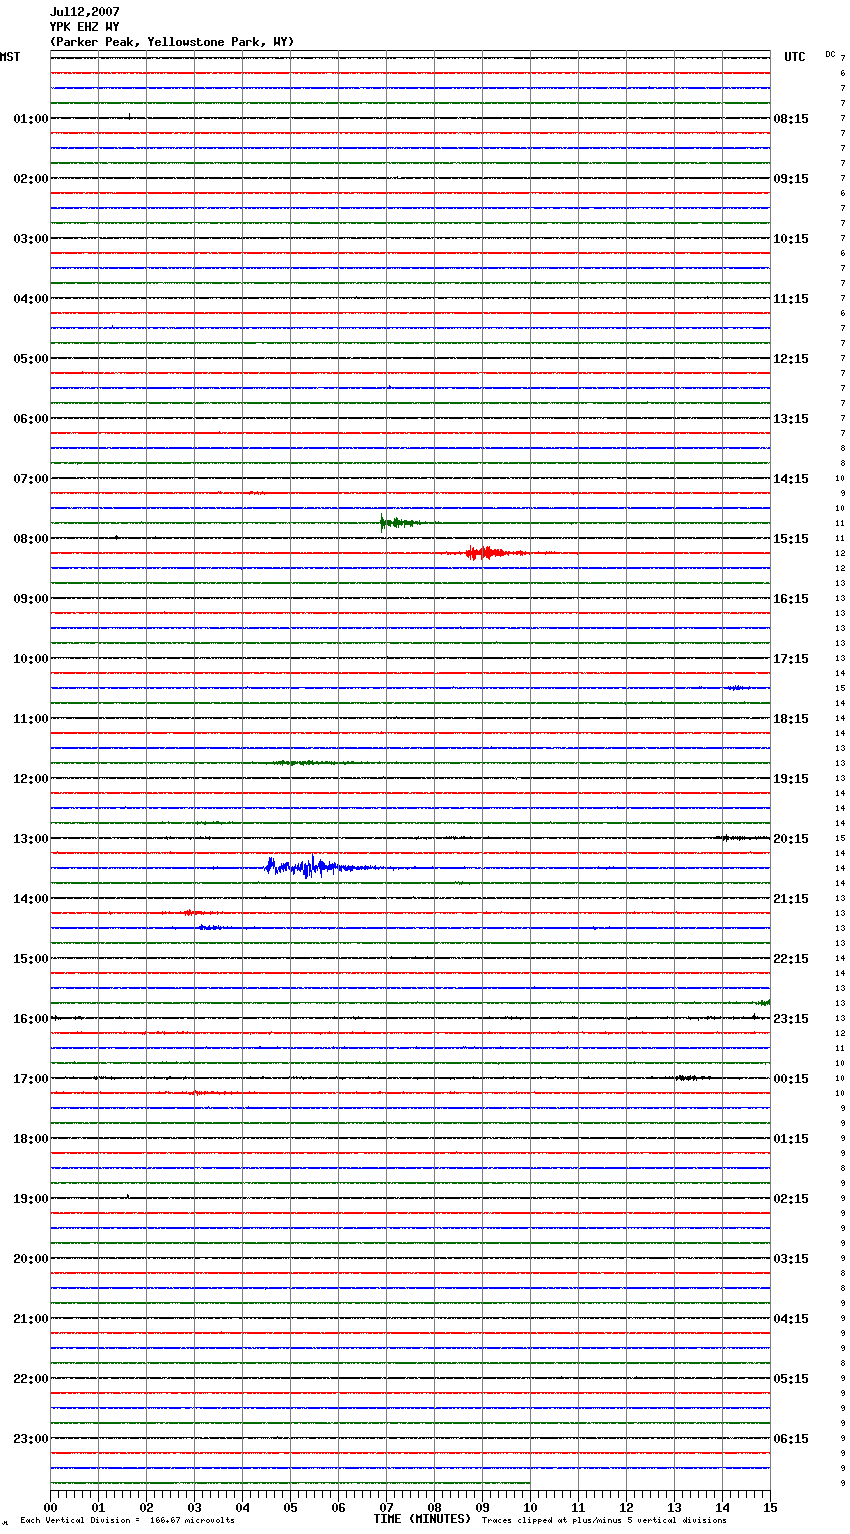Click minute 03 on the bottom time axis

(x=194, y=1506)
